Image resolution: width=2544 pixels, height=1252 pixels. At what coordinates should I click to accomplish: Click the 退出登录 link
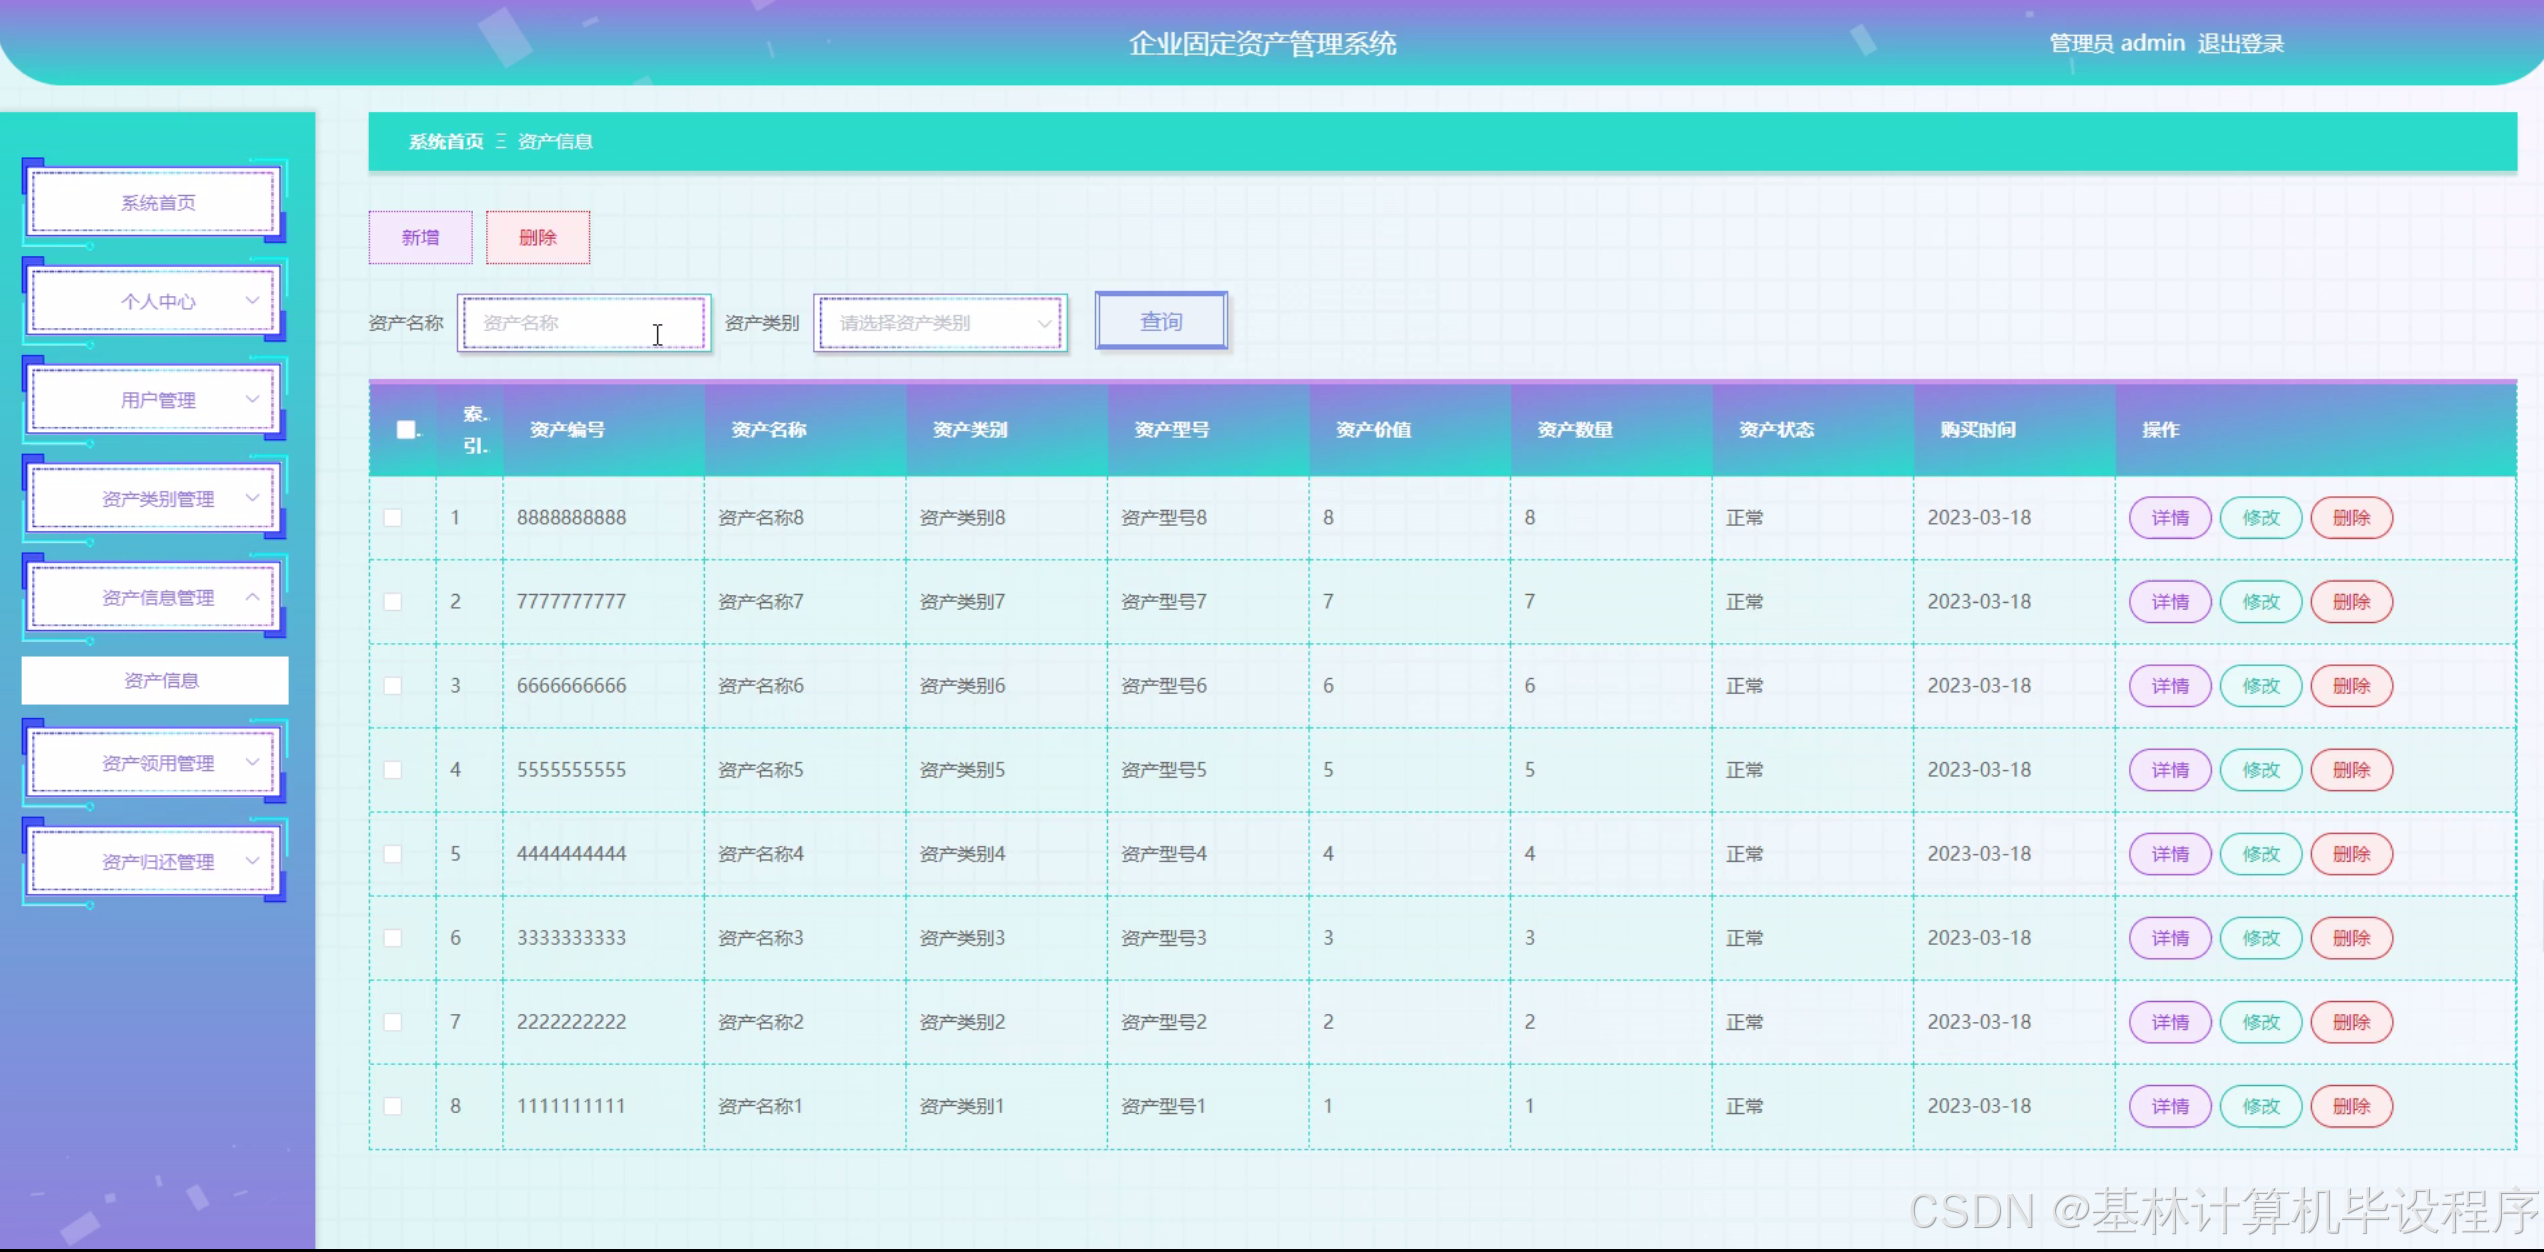[x=2240, y=44]
